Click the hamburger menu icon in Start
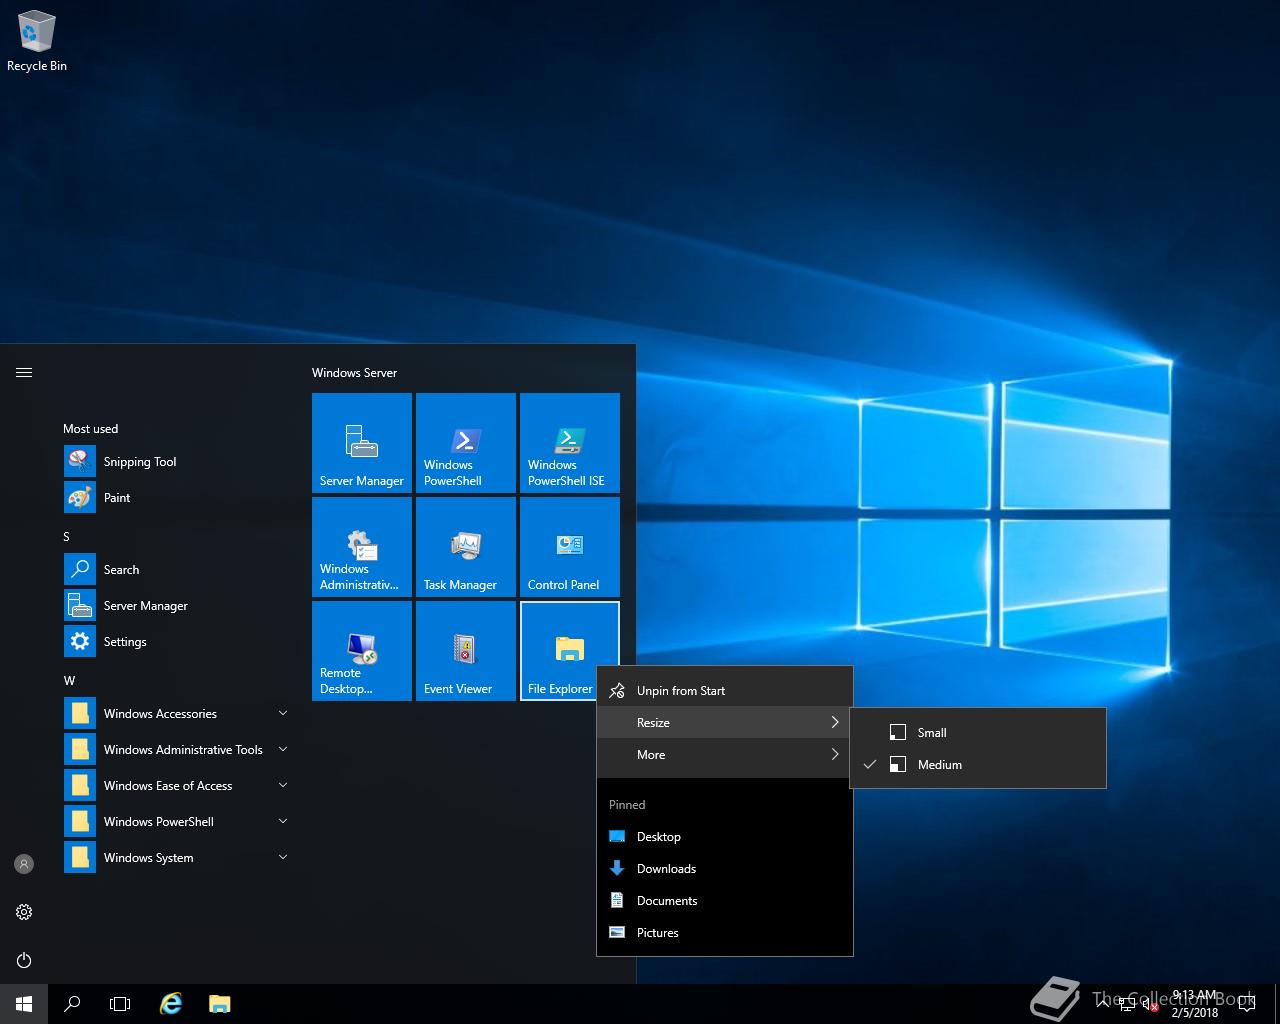This screenshot has height=1024, width=1280. 24,372
